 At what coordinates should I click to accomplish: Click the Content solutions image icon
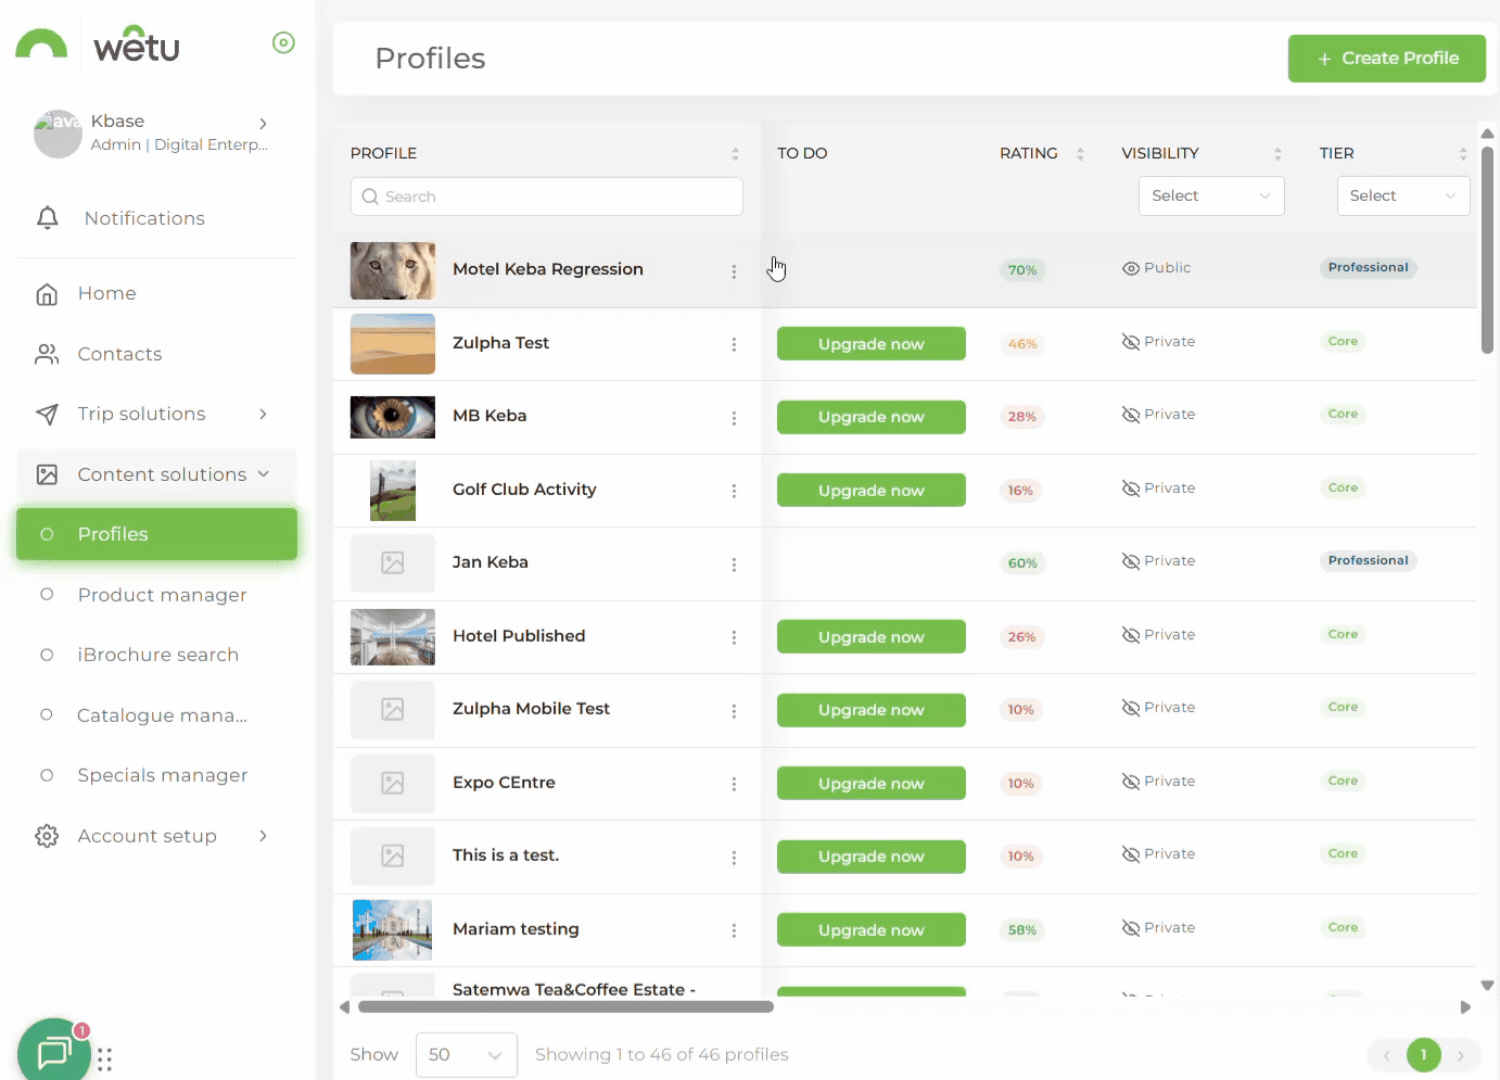pos(47,475)
